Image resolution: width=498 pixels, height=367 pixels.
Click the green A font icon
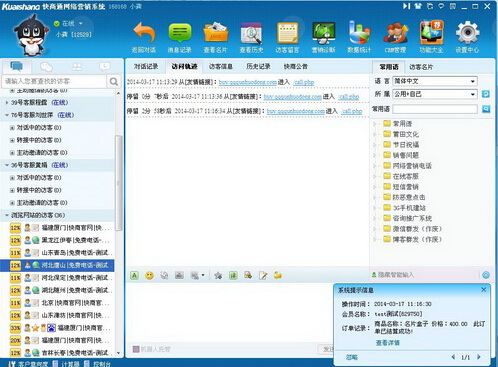click(x=134, y=275)
